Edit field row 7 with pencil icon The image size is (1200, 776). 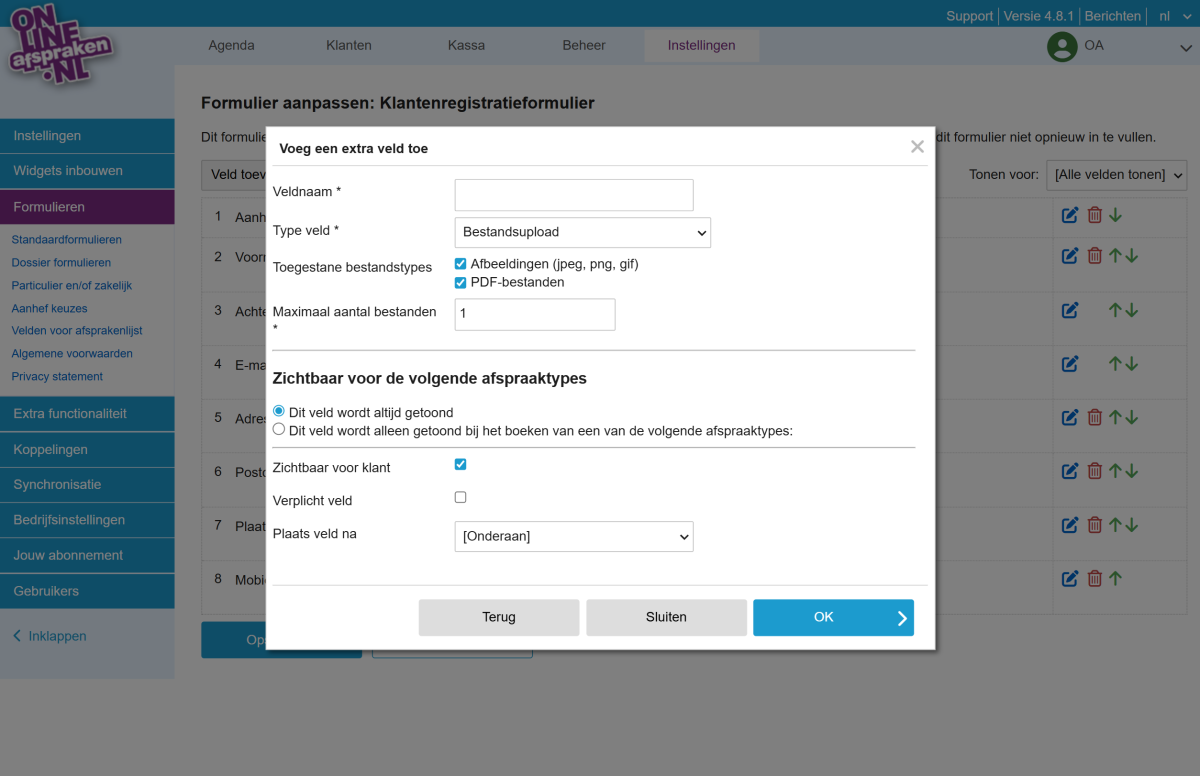click(1070, 524)
